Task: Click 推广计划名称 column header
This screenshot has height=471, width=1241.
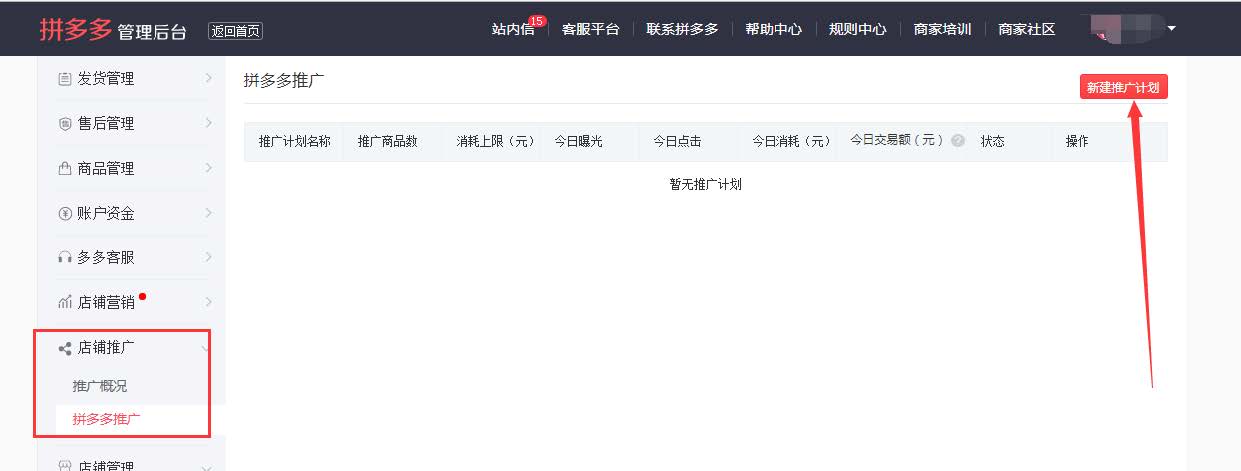Action: [294, 141]
